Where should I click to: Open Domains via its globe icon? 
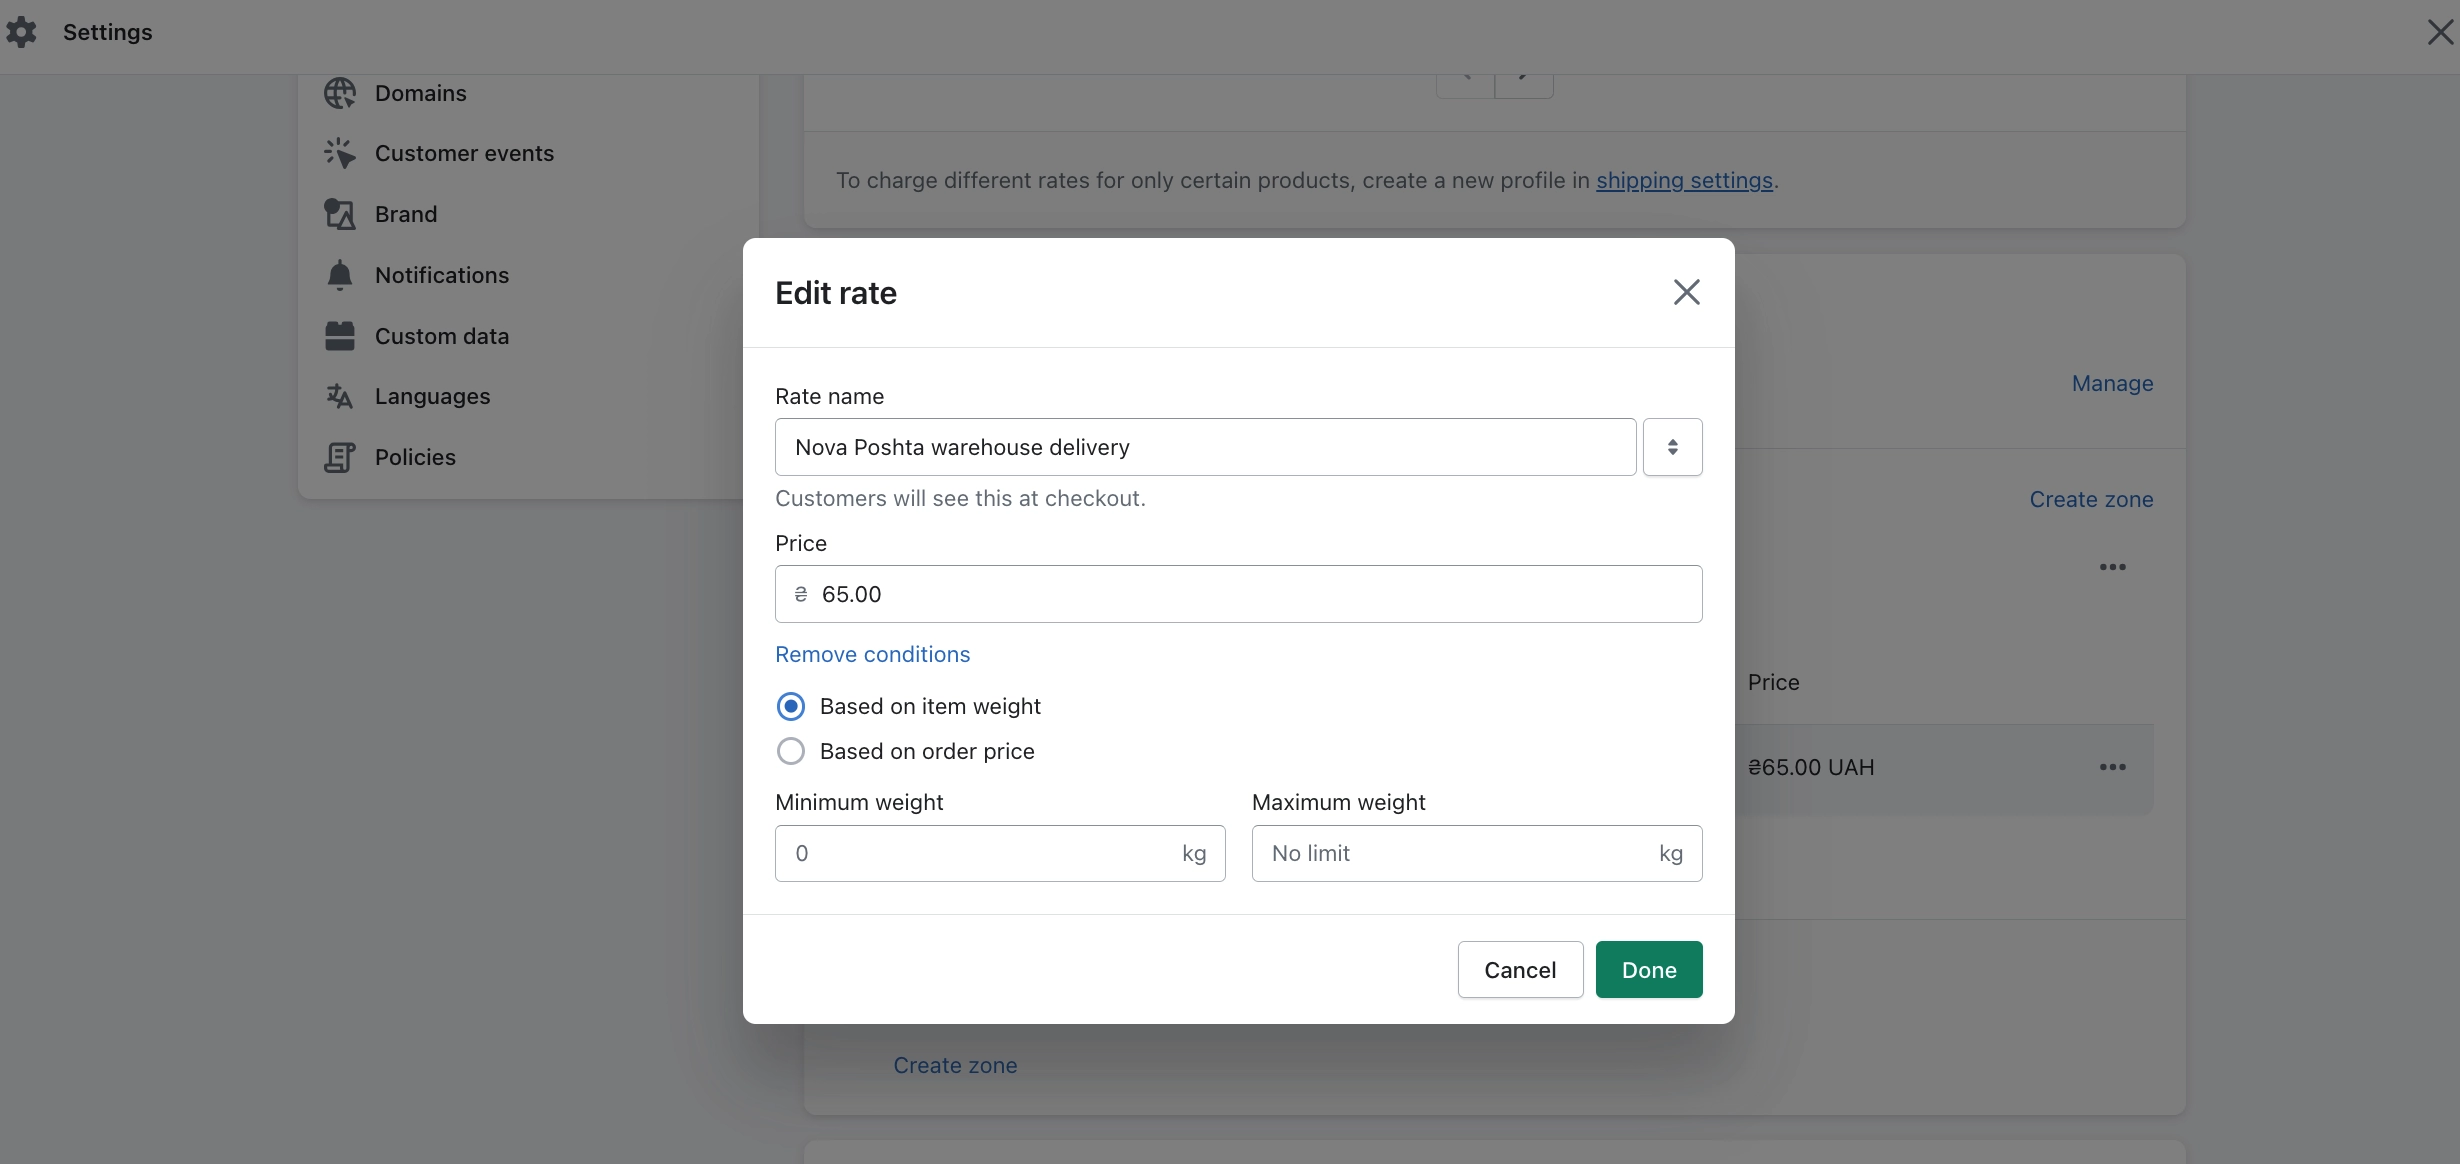tap(340, 93)
